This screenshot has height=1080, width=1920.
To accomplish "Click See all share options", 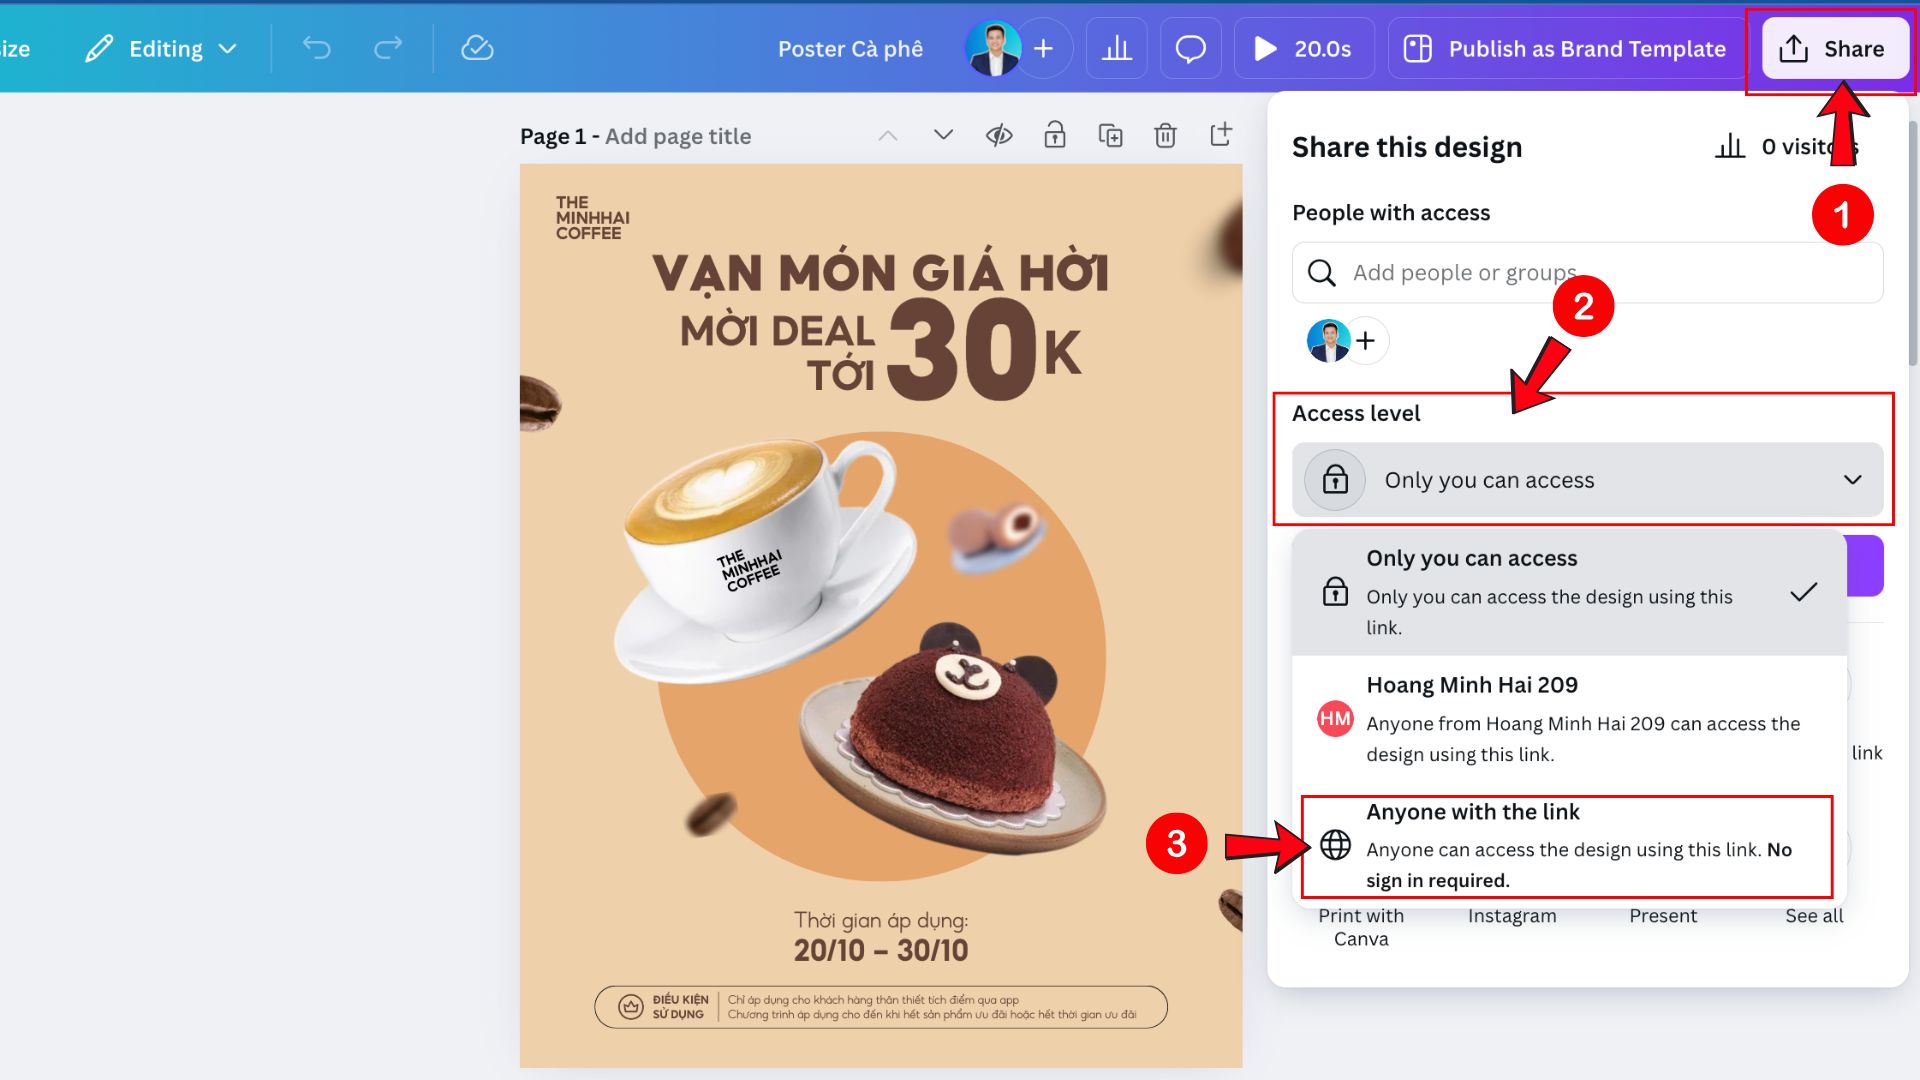I will [x=1814, y=916].
